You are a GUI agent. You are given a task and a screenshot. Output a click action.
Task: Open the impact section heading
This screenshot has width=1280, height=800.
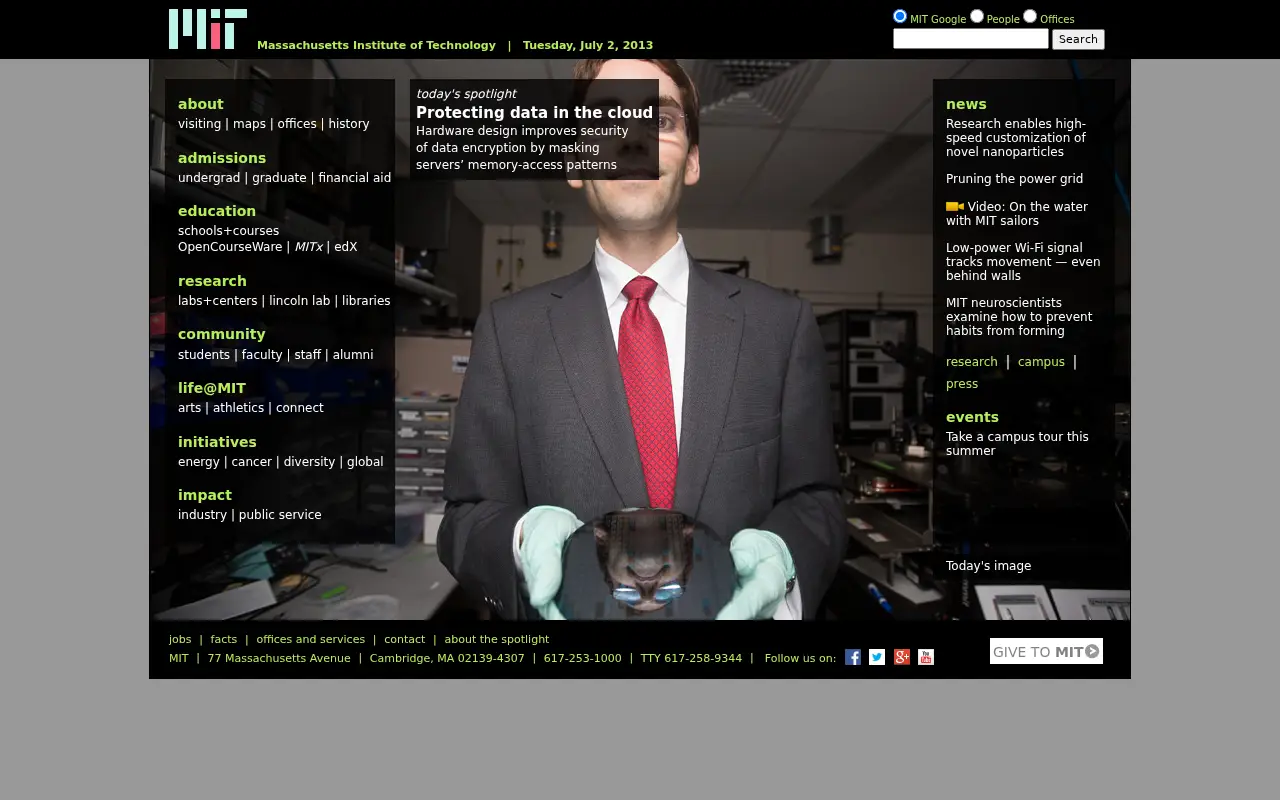[205, 495]
